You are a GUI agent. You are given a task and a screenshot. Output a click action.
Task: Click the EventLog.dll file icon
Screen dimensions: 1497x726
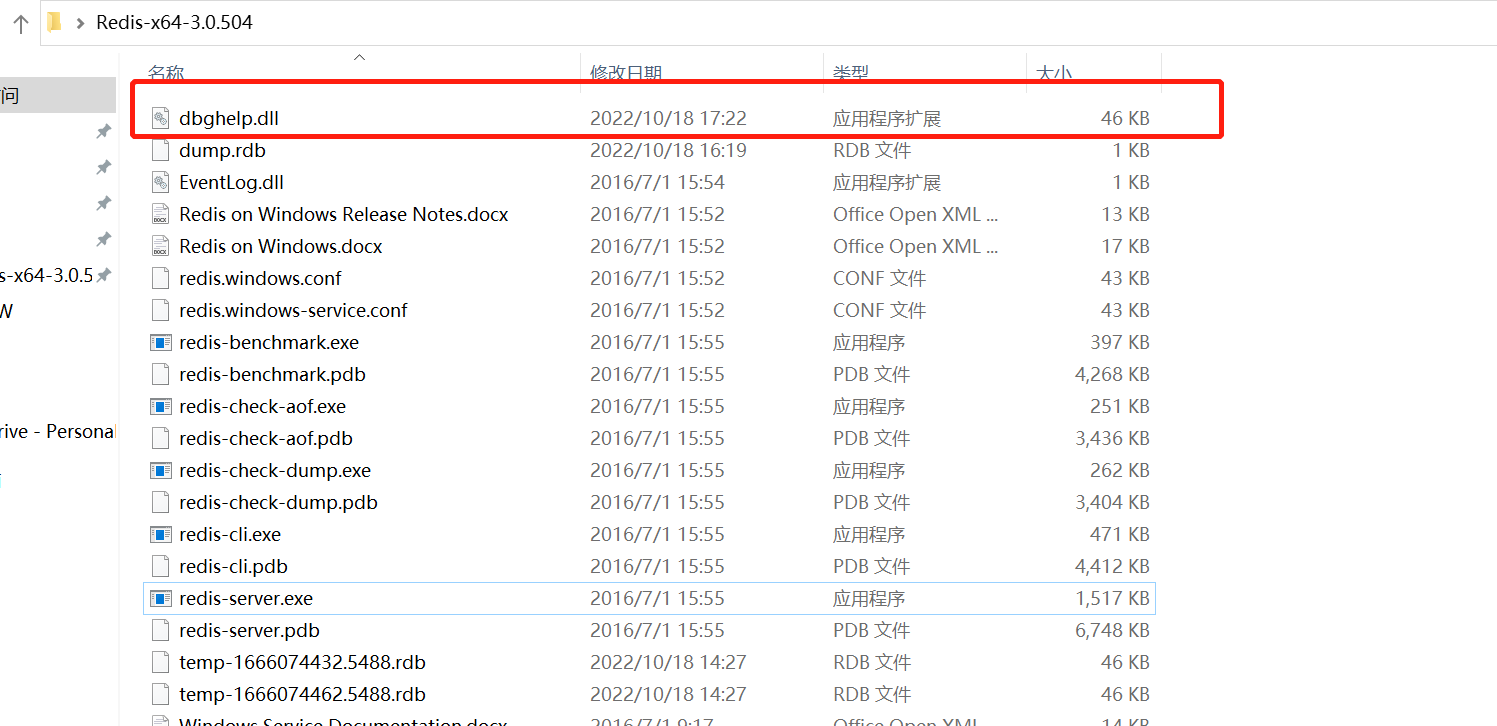[160, 182]
